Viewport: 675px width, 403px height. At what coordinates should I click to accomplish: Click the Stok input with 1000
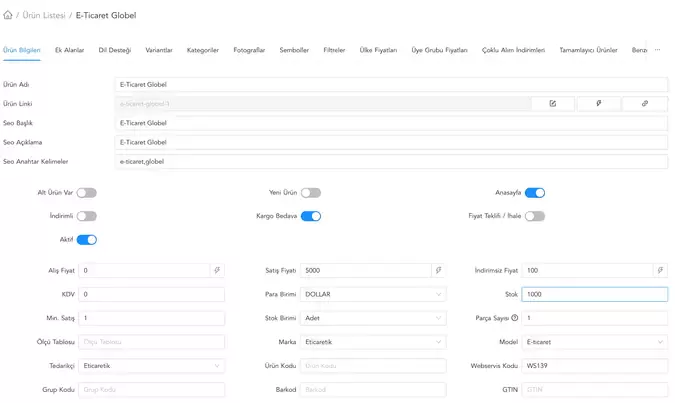(594, 294)
